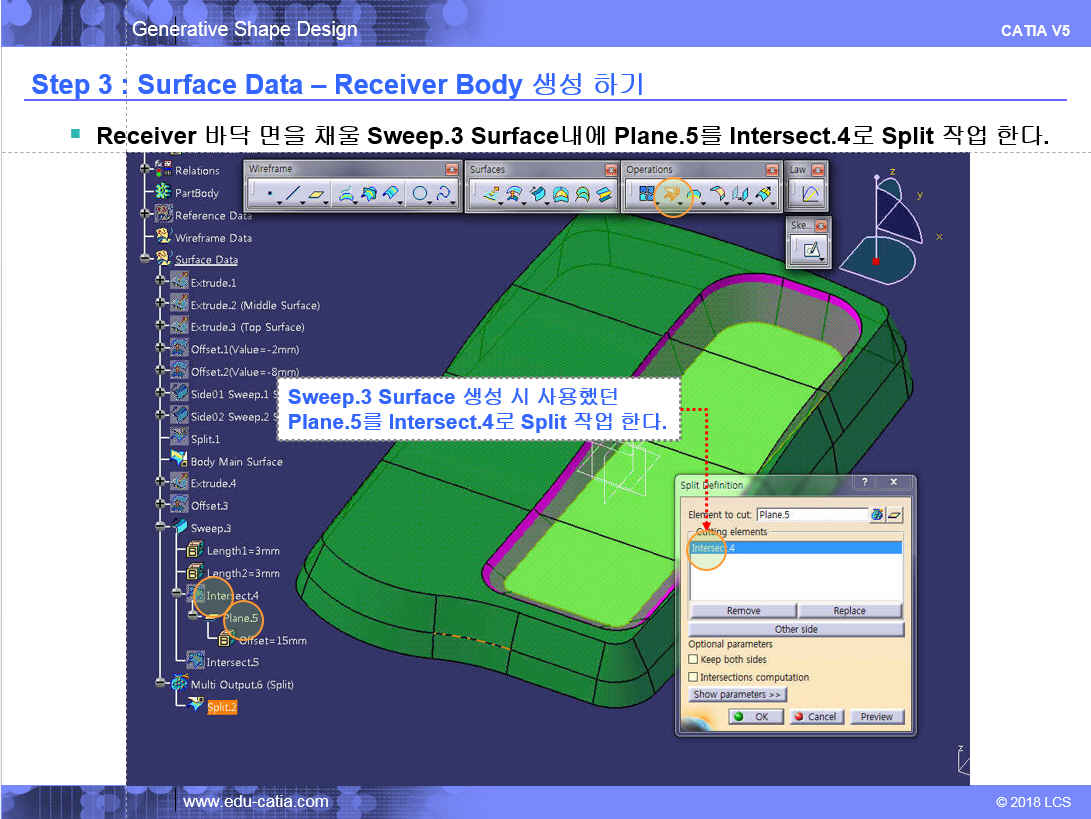The width and height of the screenshot is (1091, 819).
Task: Expand the Extrude.1 tree node
Action: coord(160,283)
